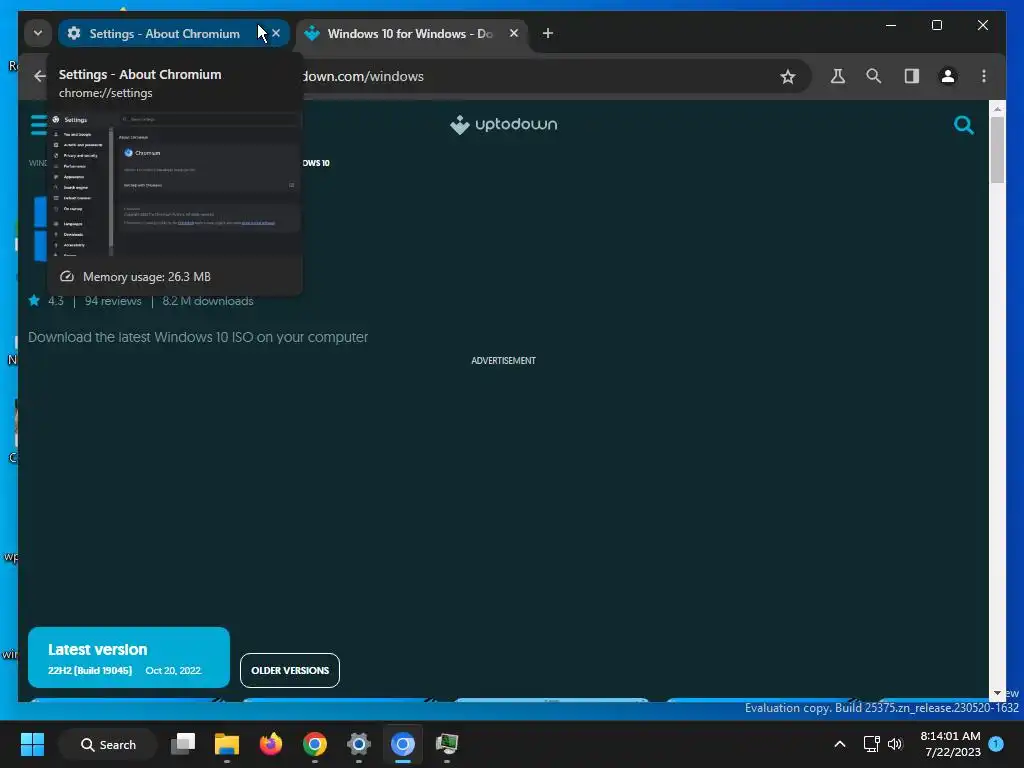Open the OLDER VERSIONS button
This screenshot has height=768, width=1024.
(x=290, y=671)
